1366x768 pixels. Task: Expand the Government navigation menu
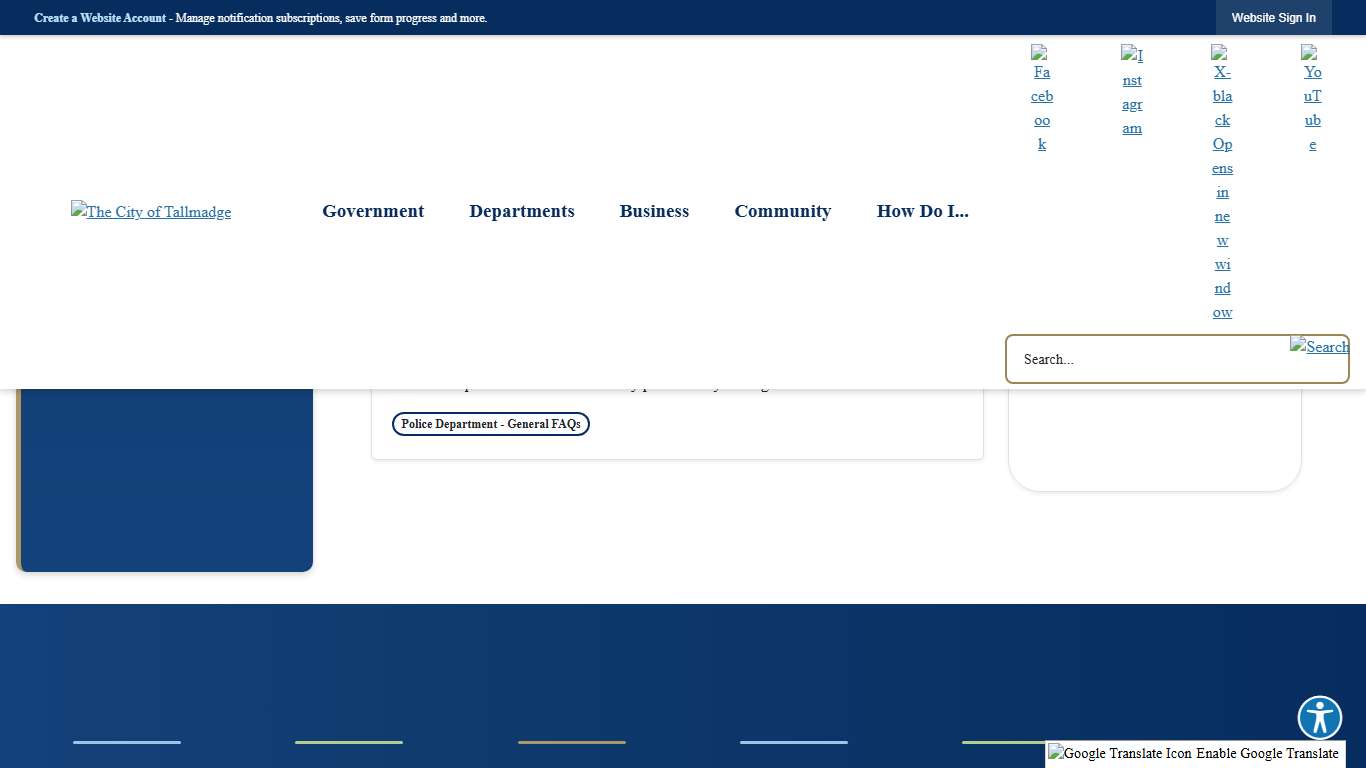point(372,211)
